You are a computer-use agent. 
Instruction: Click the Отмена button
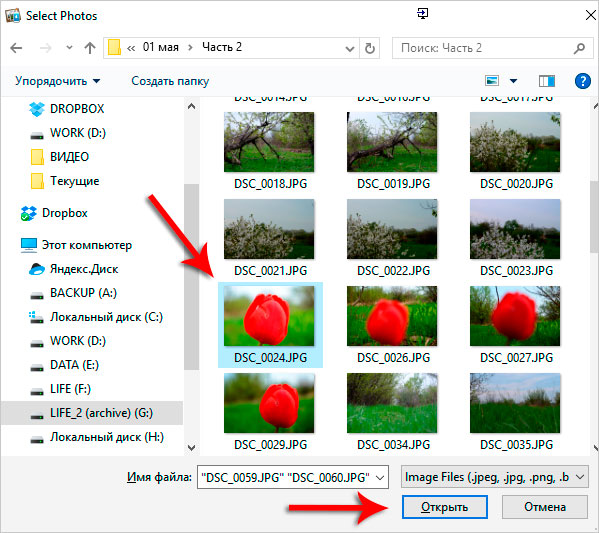click(545, 507)
